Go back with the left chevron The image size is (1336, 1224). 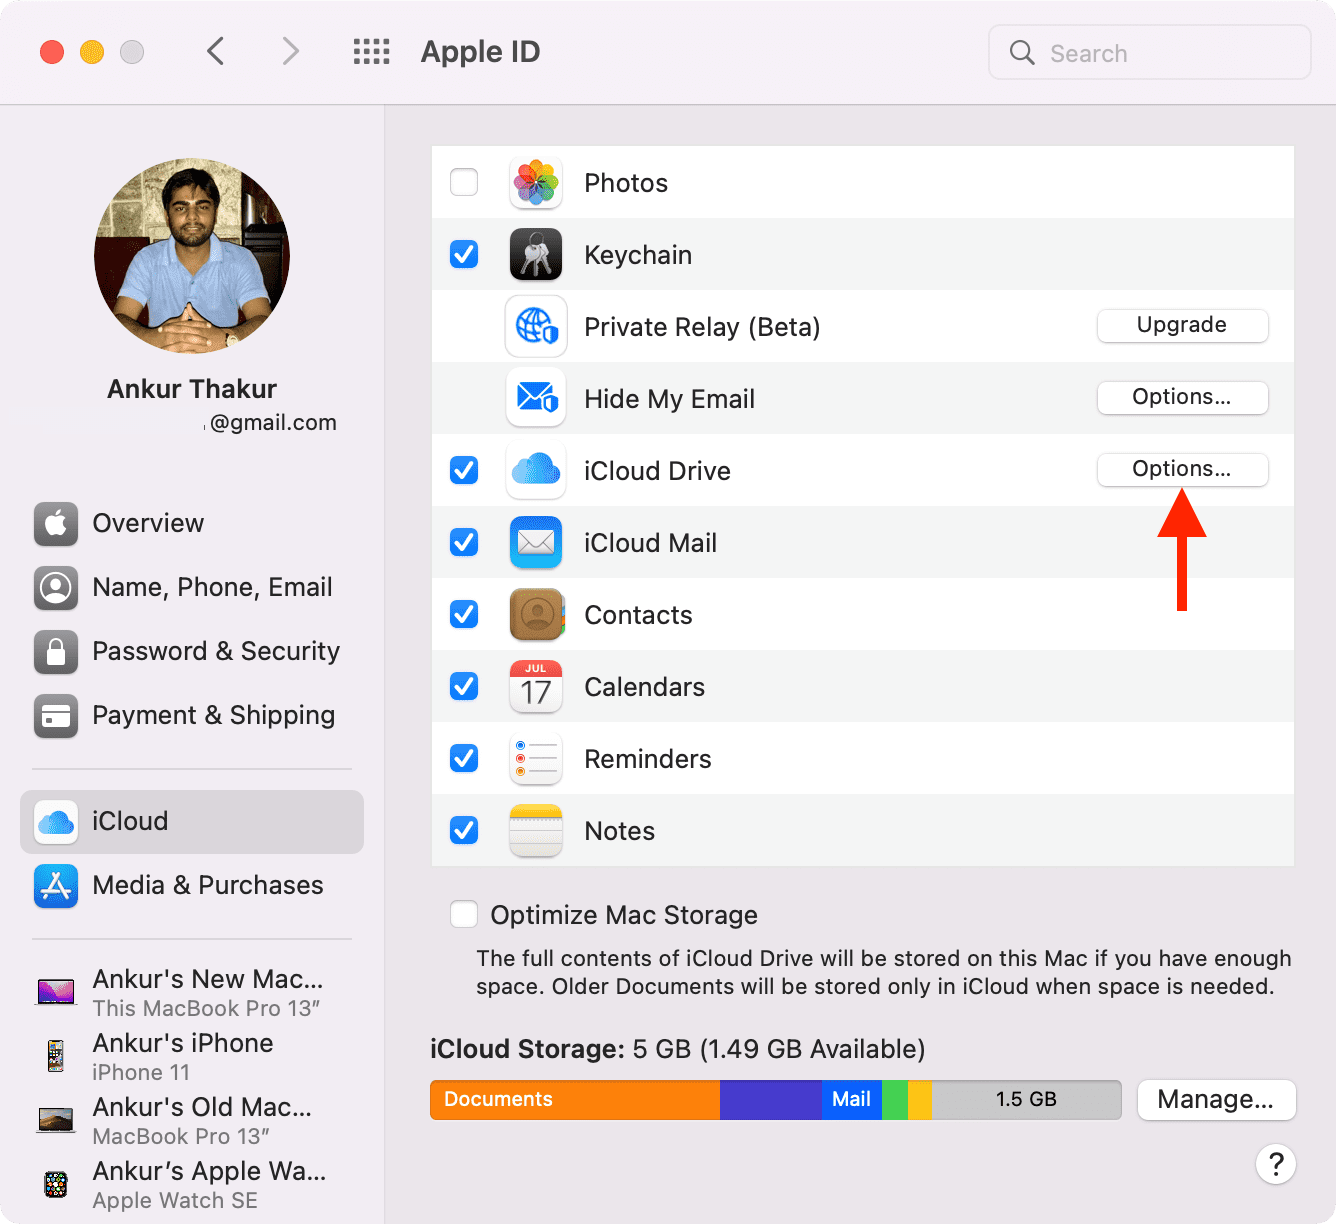click(x=215, y=51)
